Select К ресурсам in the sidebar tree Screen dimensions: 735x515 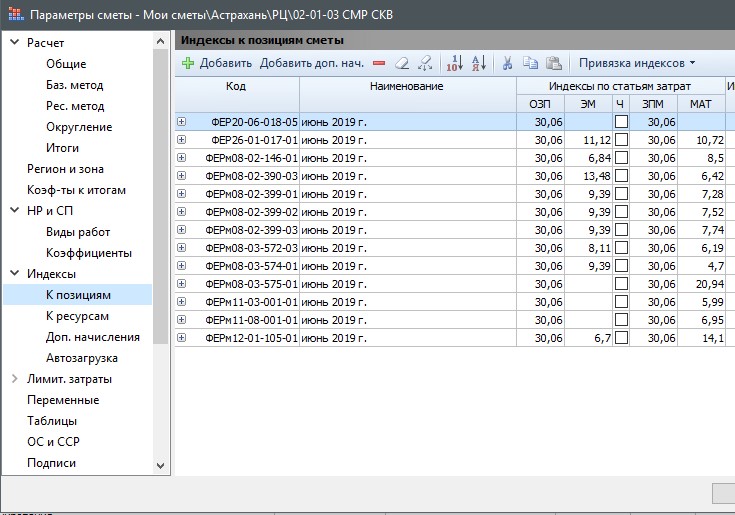77,315
